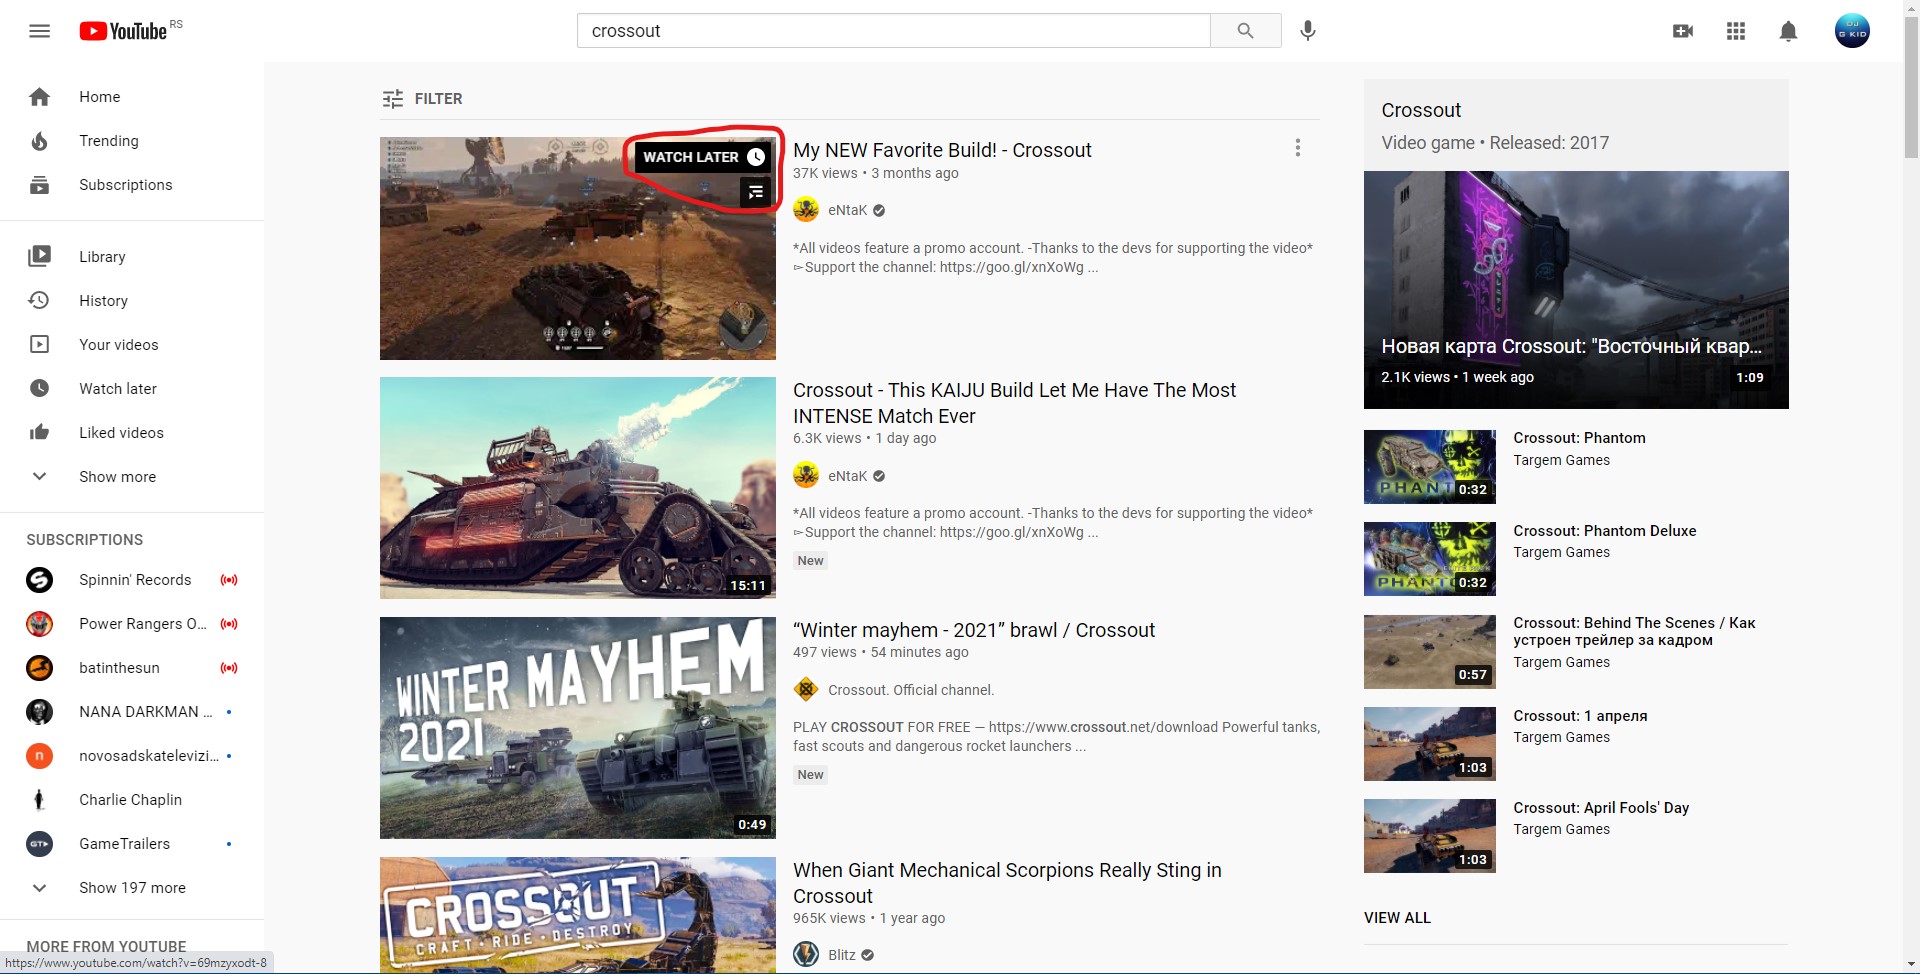Go to Home in sidebar
Viewport: 1920px width, 974px height.
tap(132, 97)
